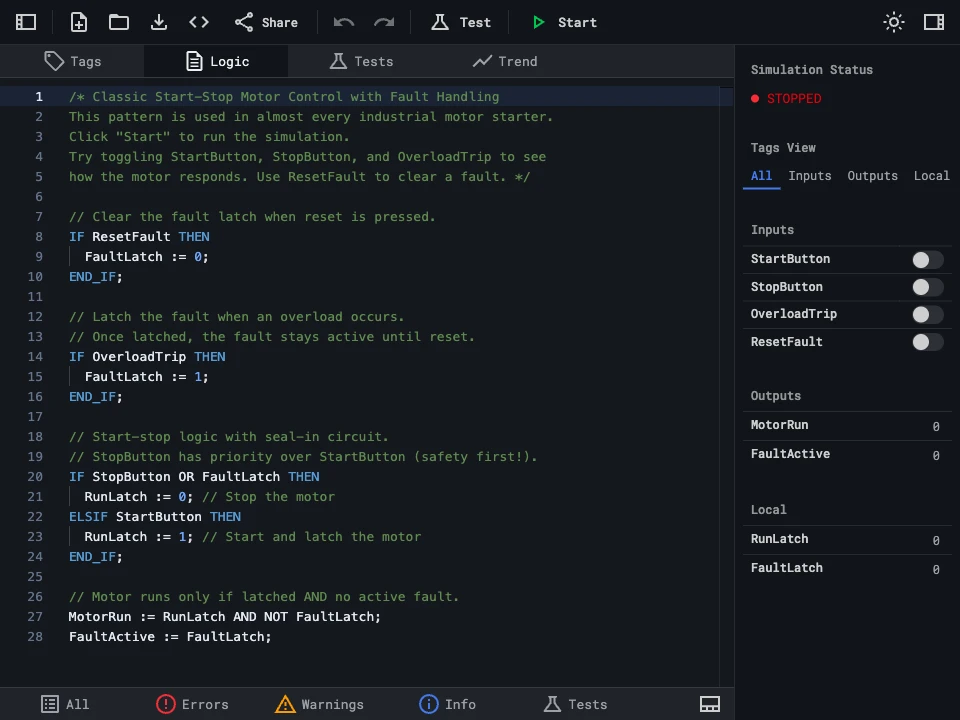Image resolution: width=960 pixels, height=720 pixels.
Task: Show only Errors in the status bar
Action: tap(193, 704)
